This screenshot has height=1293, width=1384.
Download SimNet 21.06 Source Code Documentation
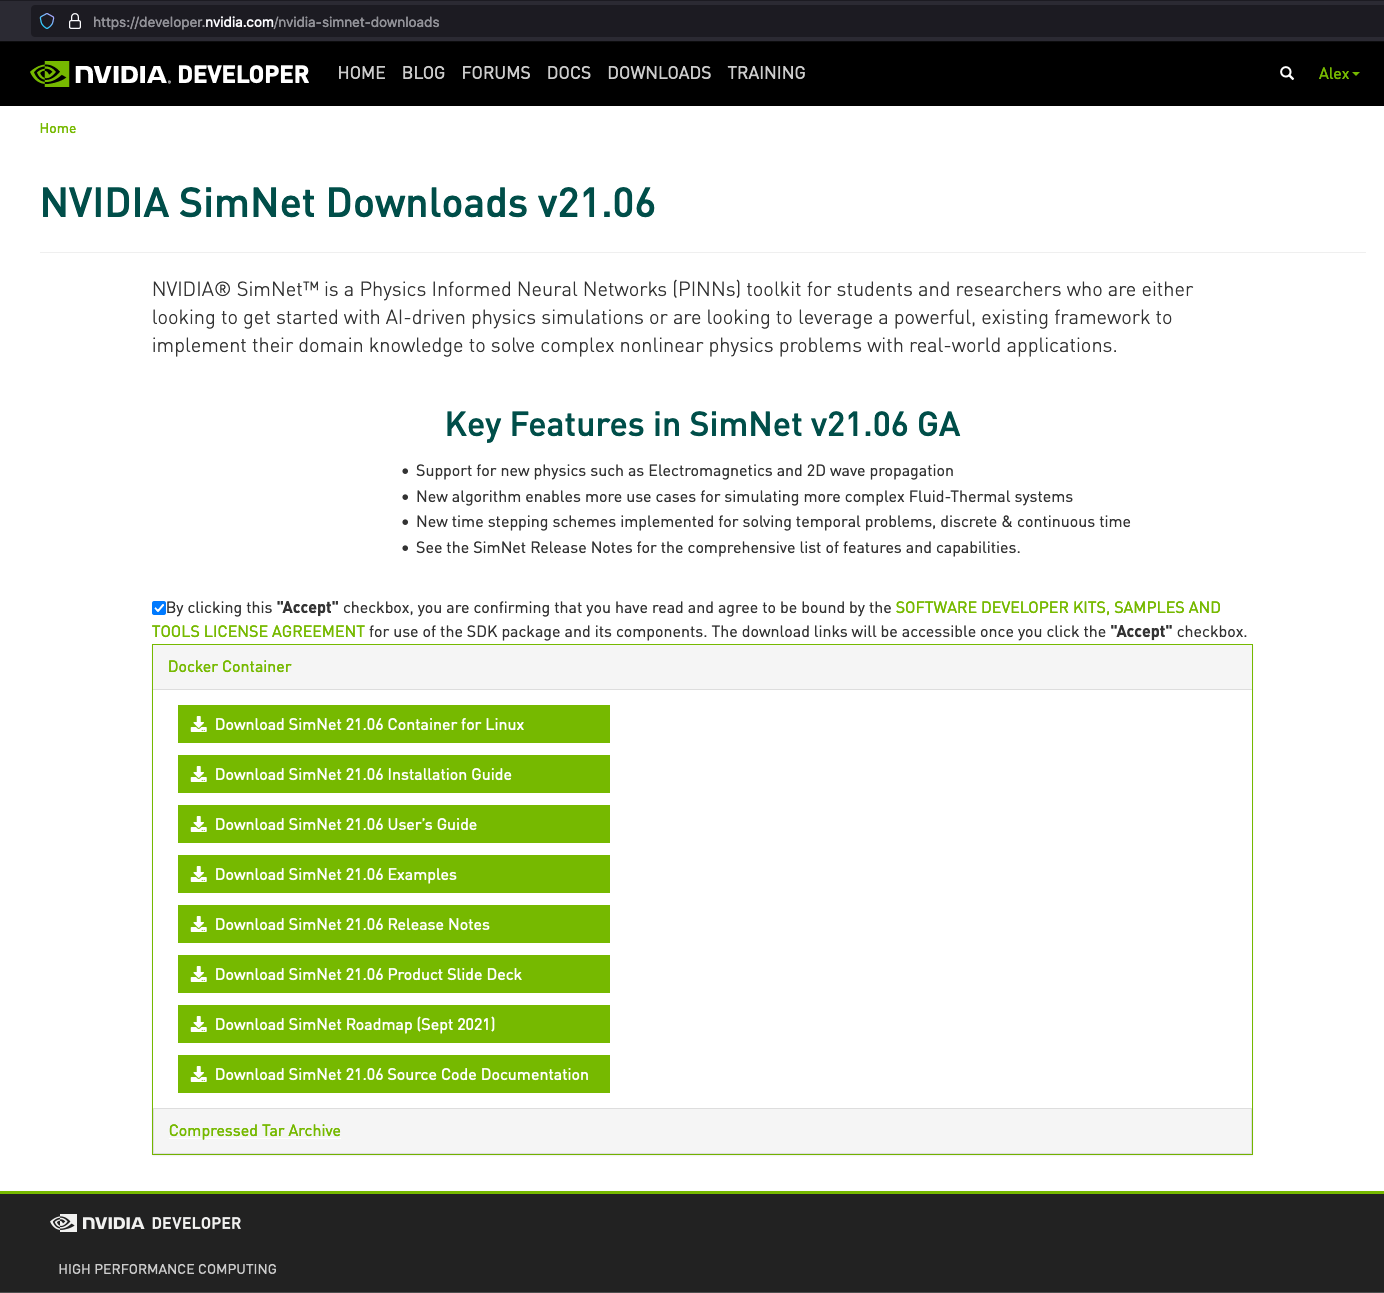click(394, 1074)
